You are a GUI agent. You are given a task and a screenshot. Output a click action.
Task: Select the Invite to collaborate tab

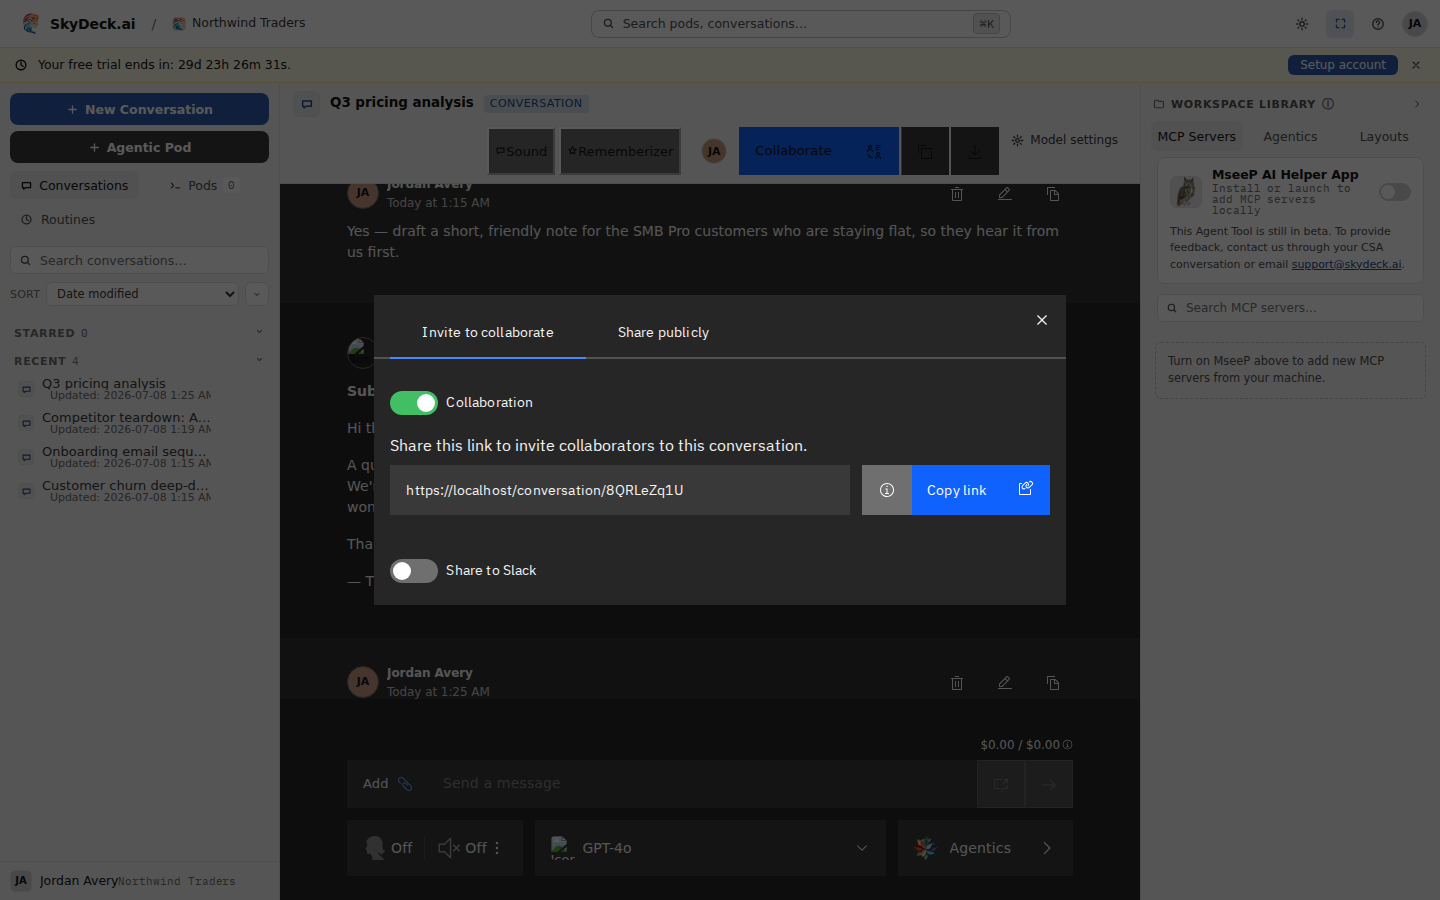(487, 332)
